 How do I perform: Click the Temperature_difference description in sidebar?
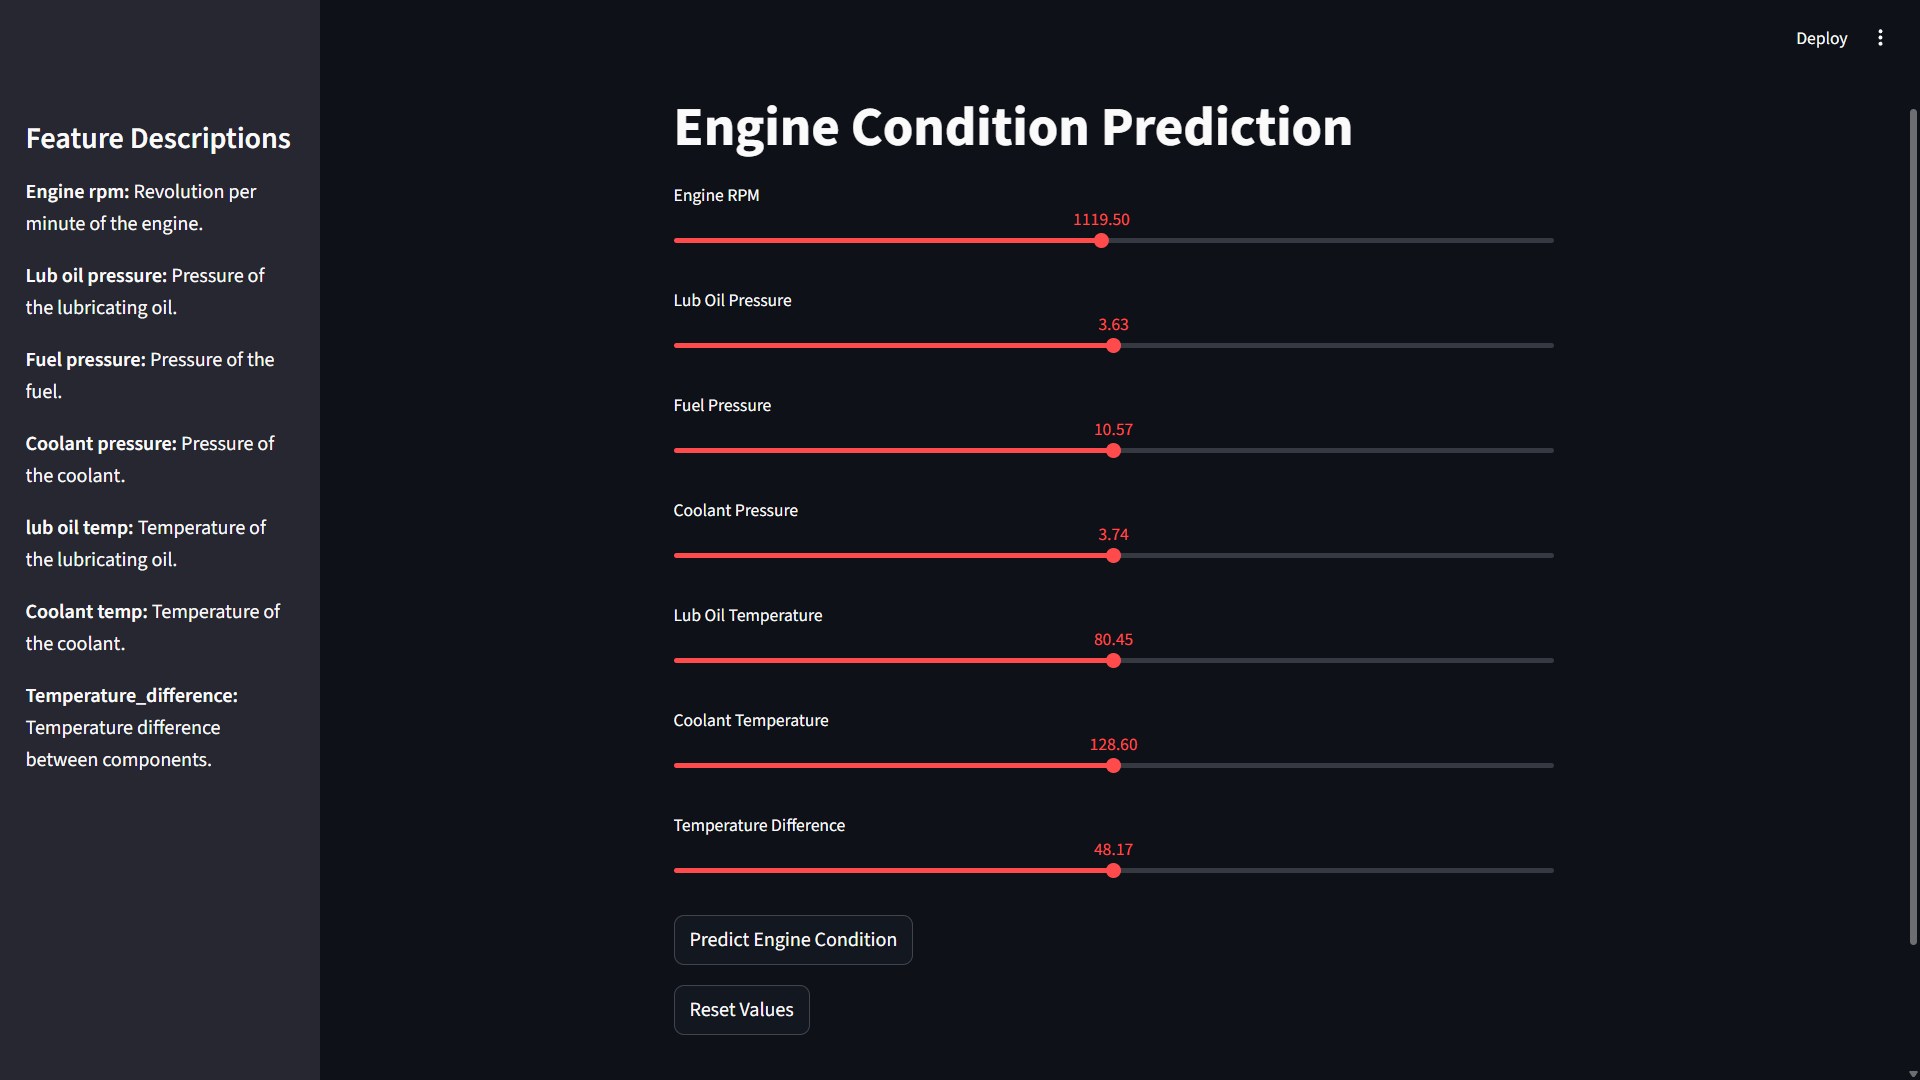(x=132, y=727)
